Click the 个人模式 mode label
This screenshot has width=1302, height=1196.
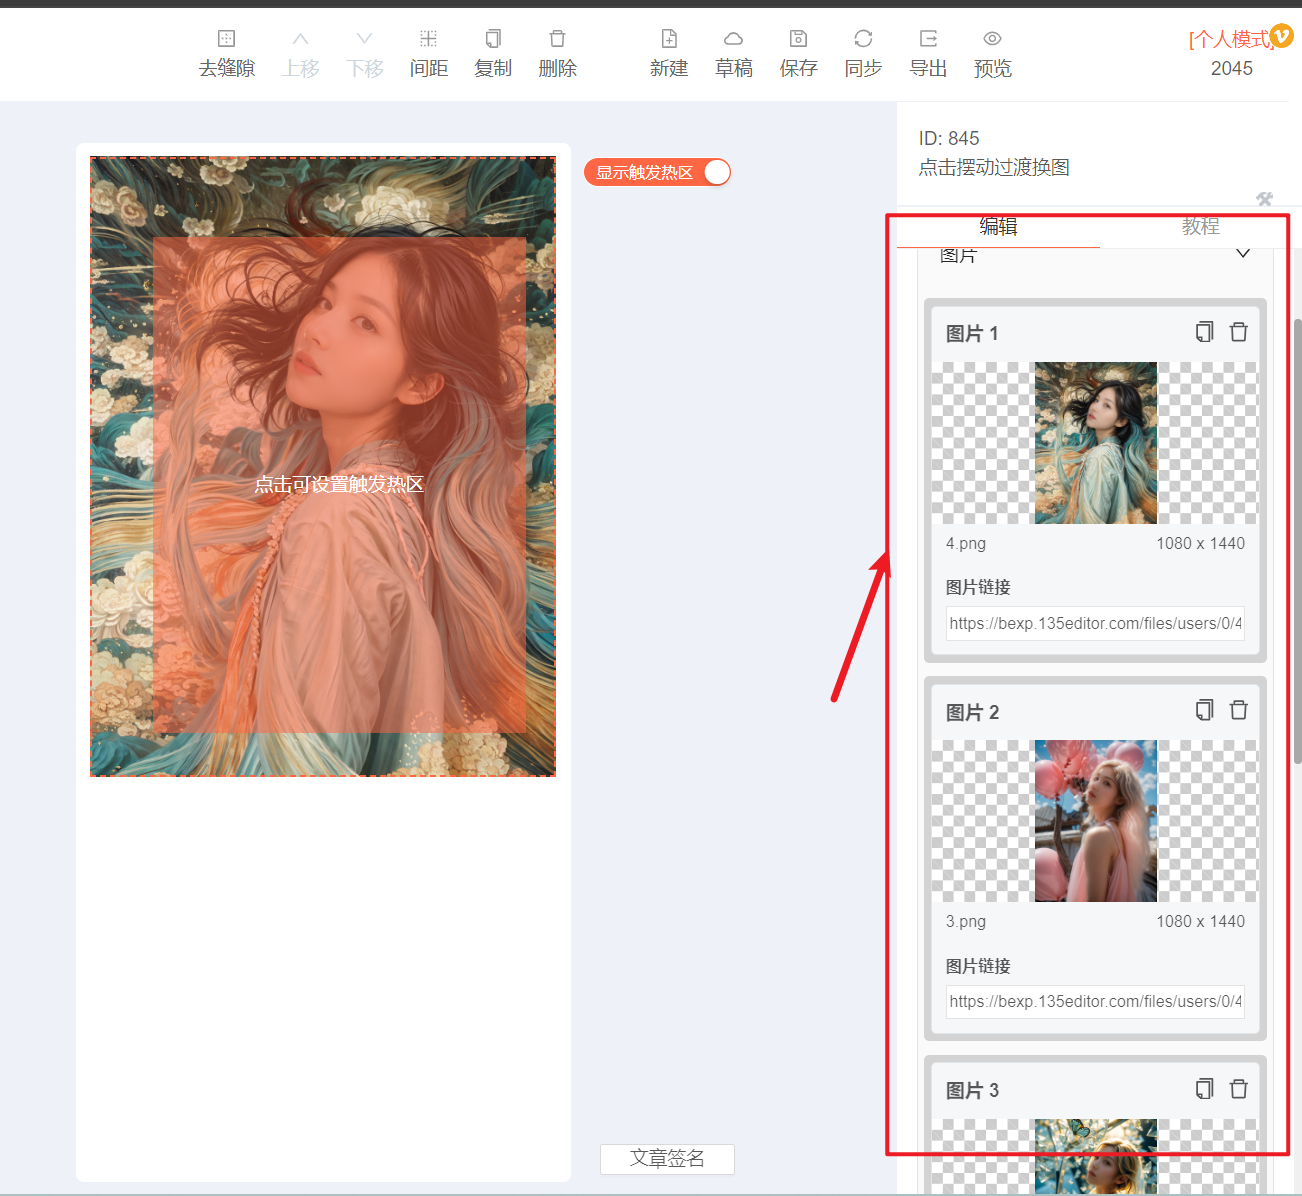(1229, 39)
